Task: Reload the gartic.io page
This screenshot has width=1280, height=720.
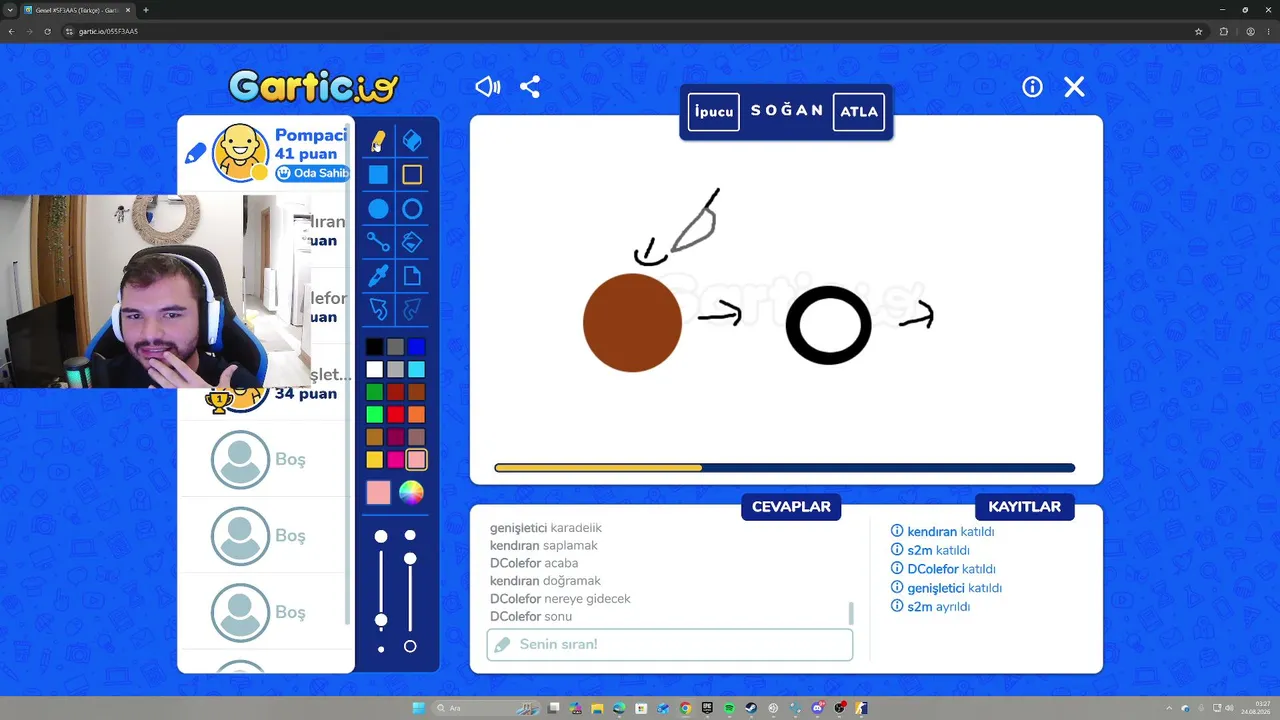Action: (47, 31)
